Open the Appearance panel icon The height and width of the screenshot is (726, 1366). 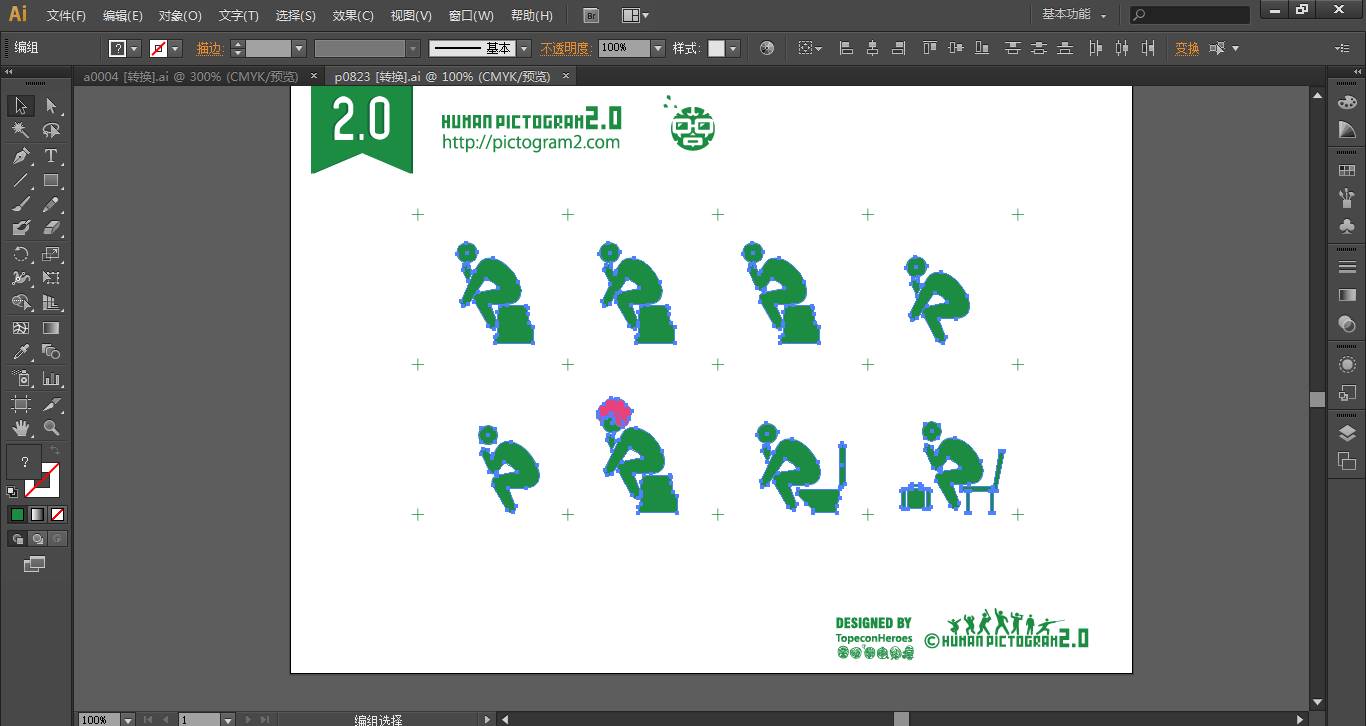(x=1347, y=365)
